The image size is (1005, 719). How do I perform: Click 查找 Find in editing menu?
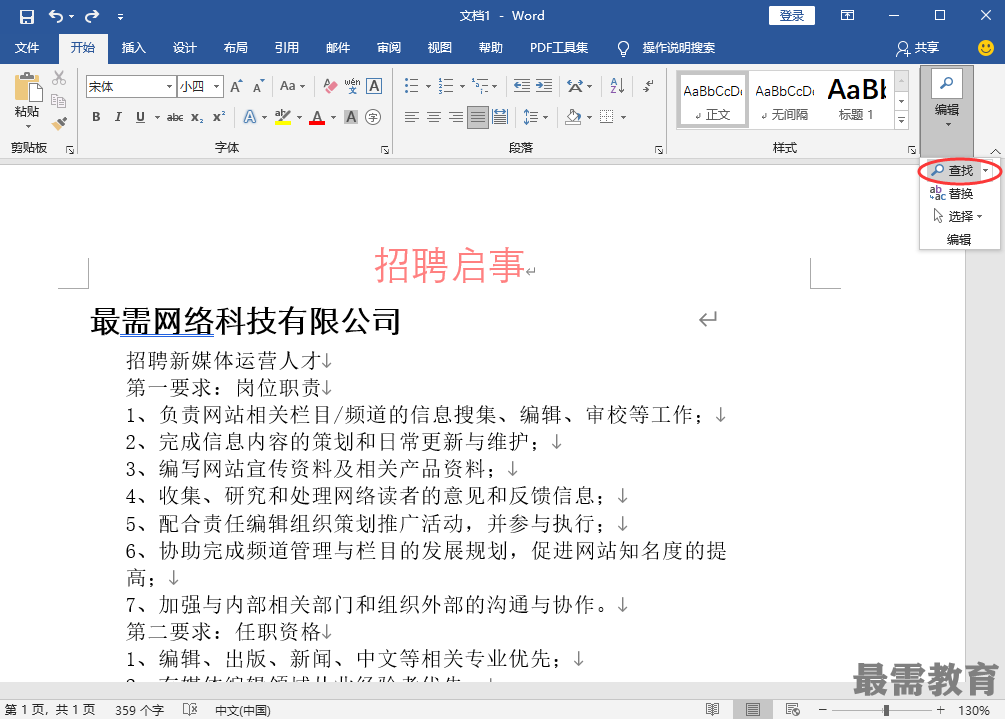953,170
